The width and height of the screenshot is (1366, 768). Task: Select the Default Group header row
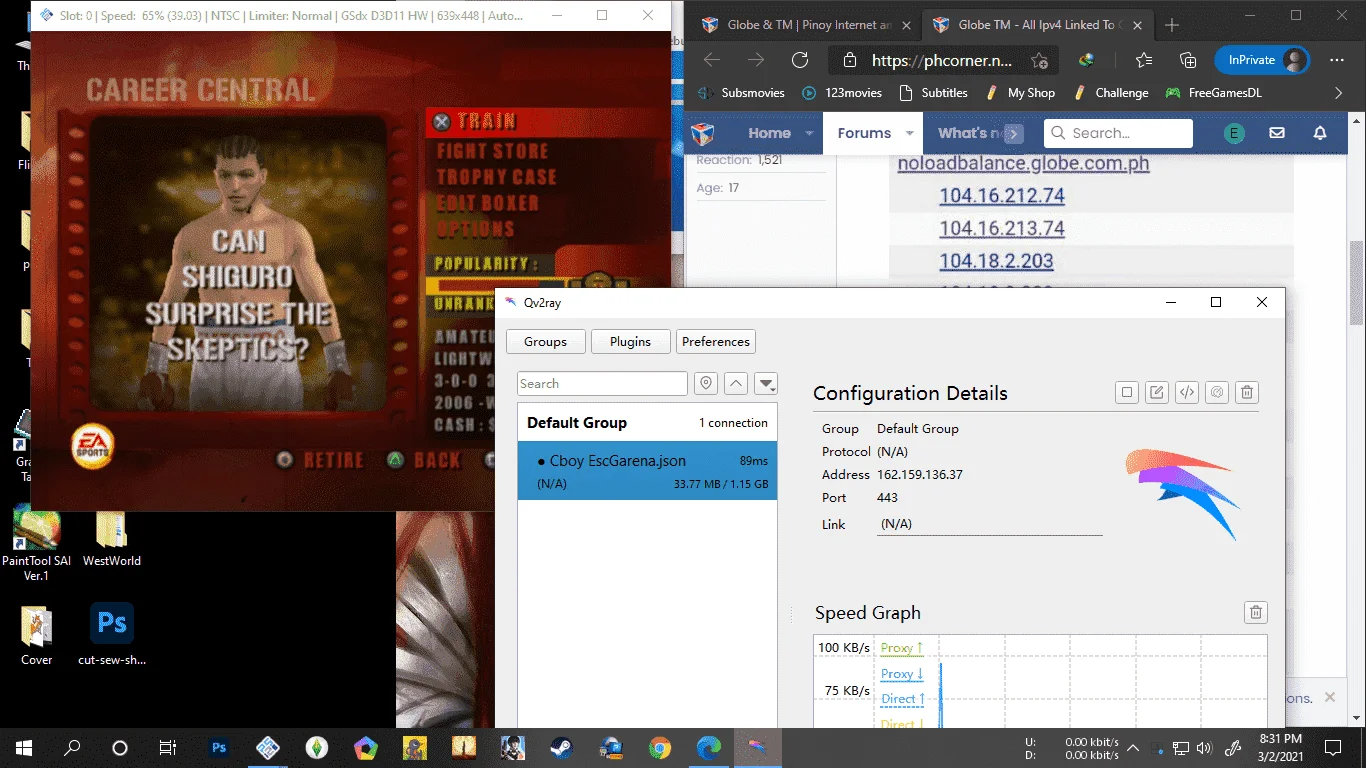[x=647, y=422]
